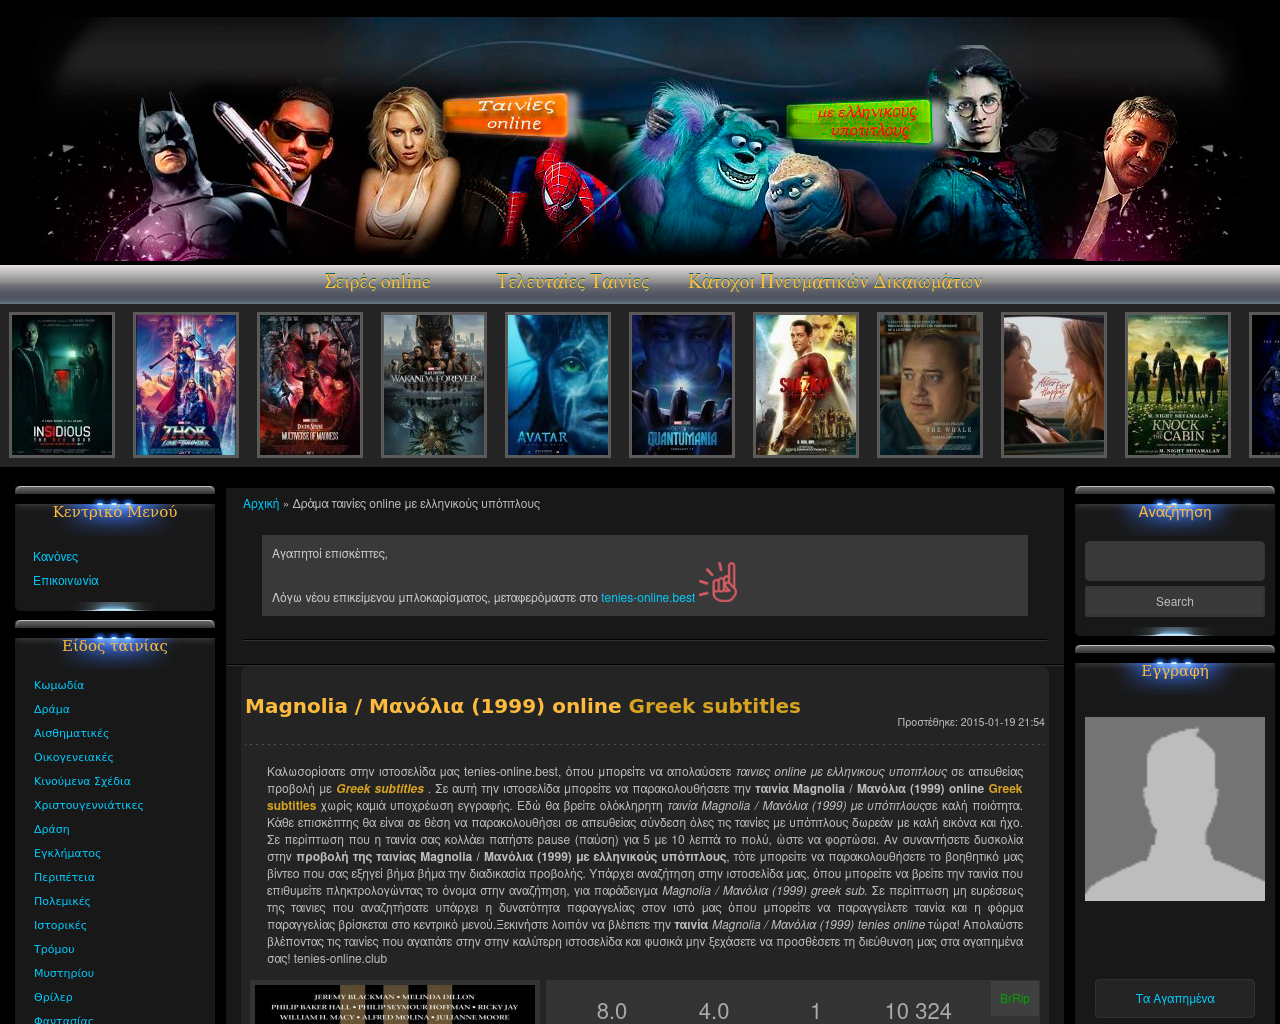Select the Ιστορικές genre

[60, 925]
